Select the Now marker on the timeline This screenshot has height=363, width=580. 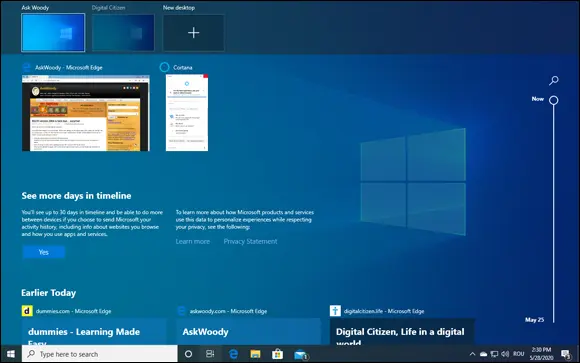coord(554,100)
